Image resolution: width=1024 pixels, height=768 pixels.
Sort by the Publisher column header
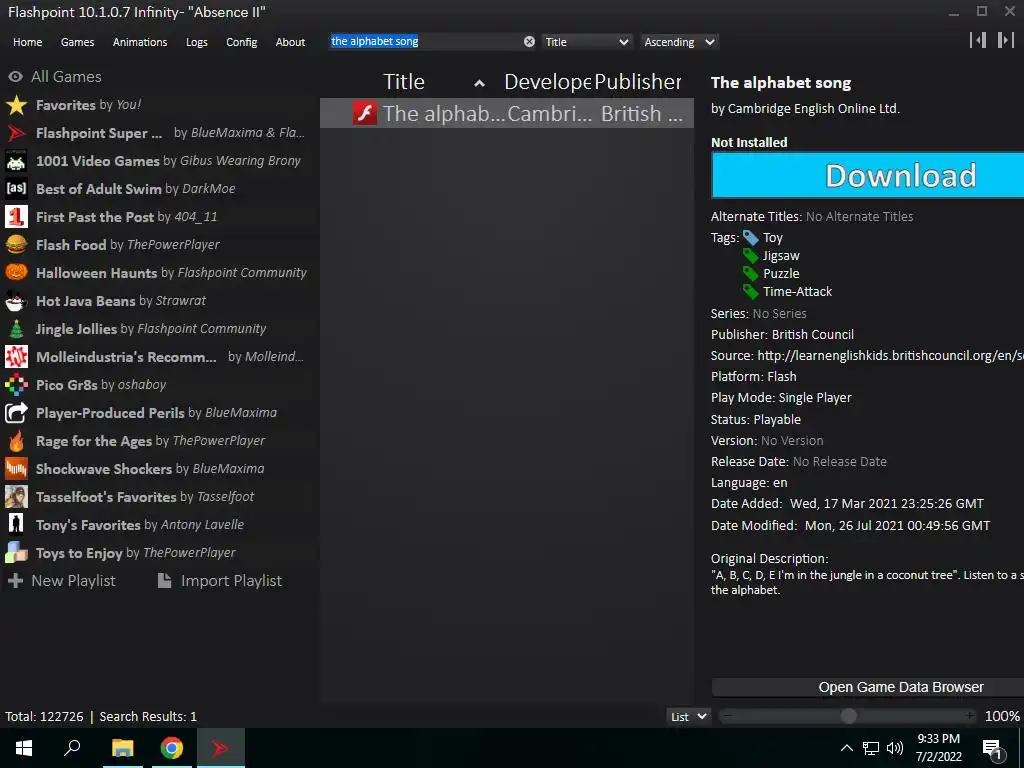[x=638, y=82]
